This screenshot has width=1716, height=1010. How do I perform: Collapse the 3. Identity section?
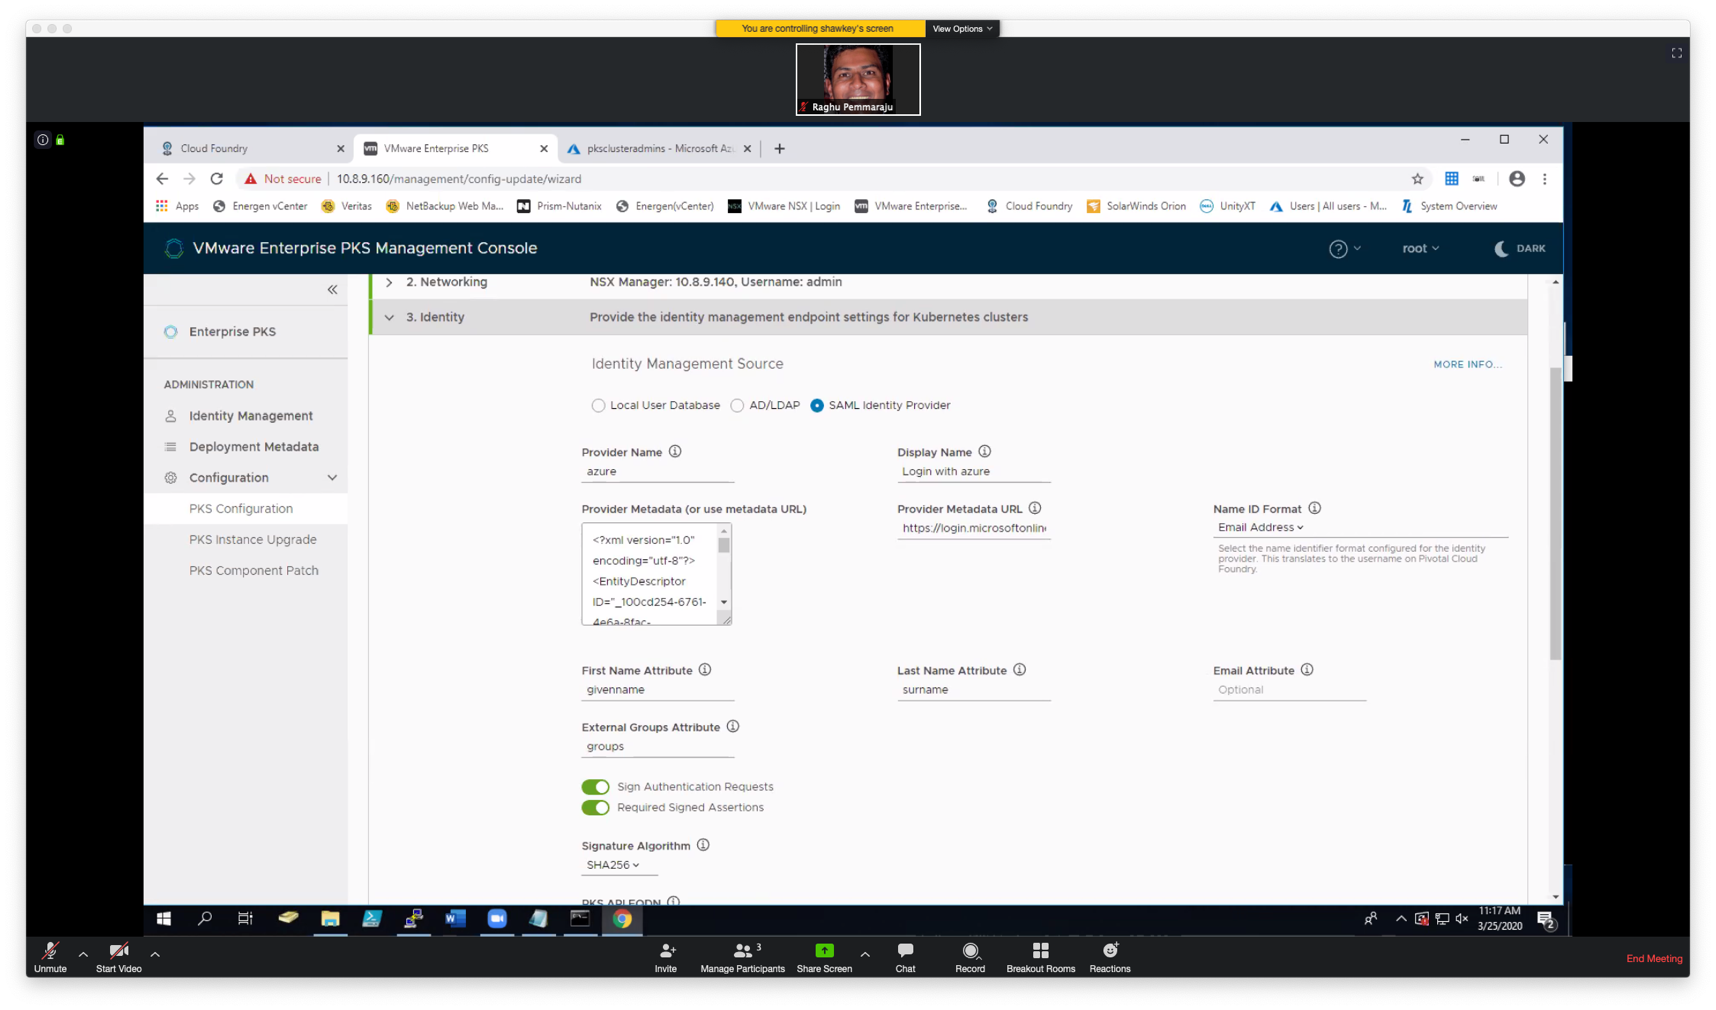point(389,318)
